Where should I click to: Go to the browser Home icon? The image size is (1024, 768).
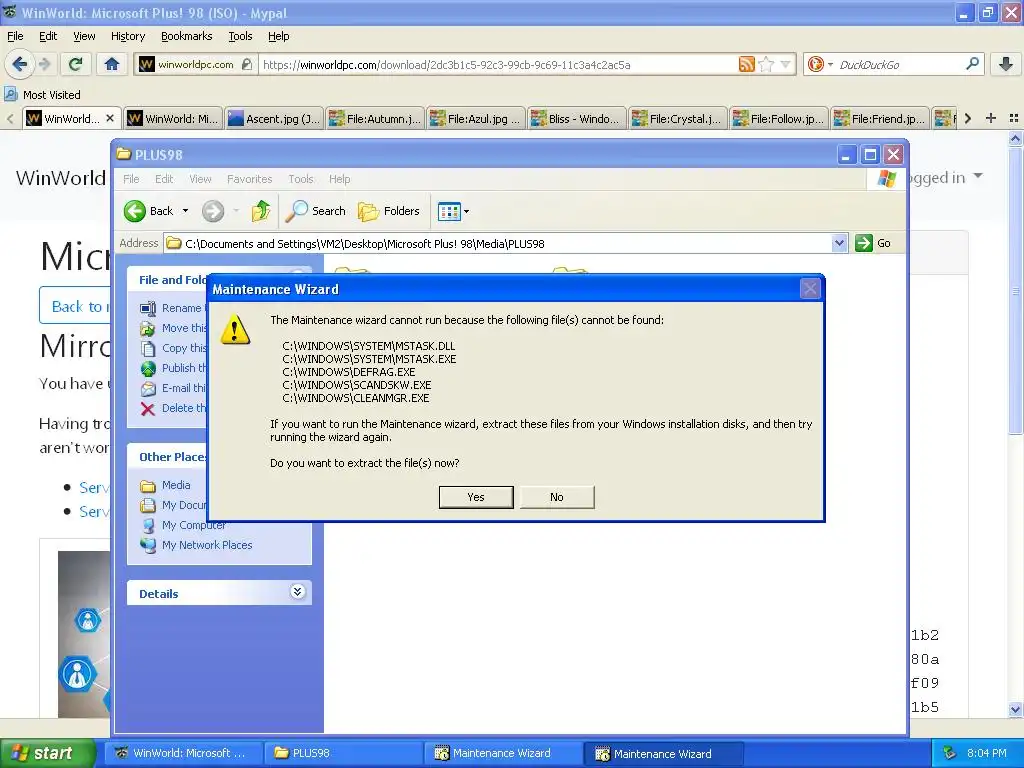112,64
